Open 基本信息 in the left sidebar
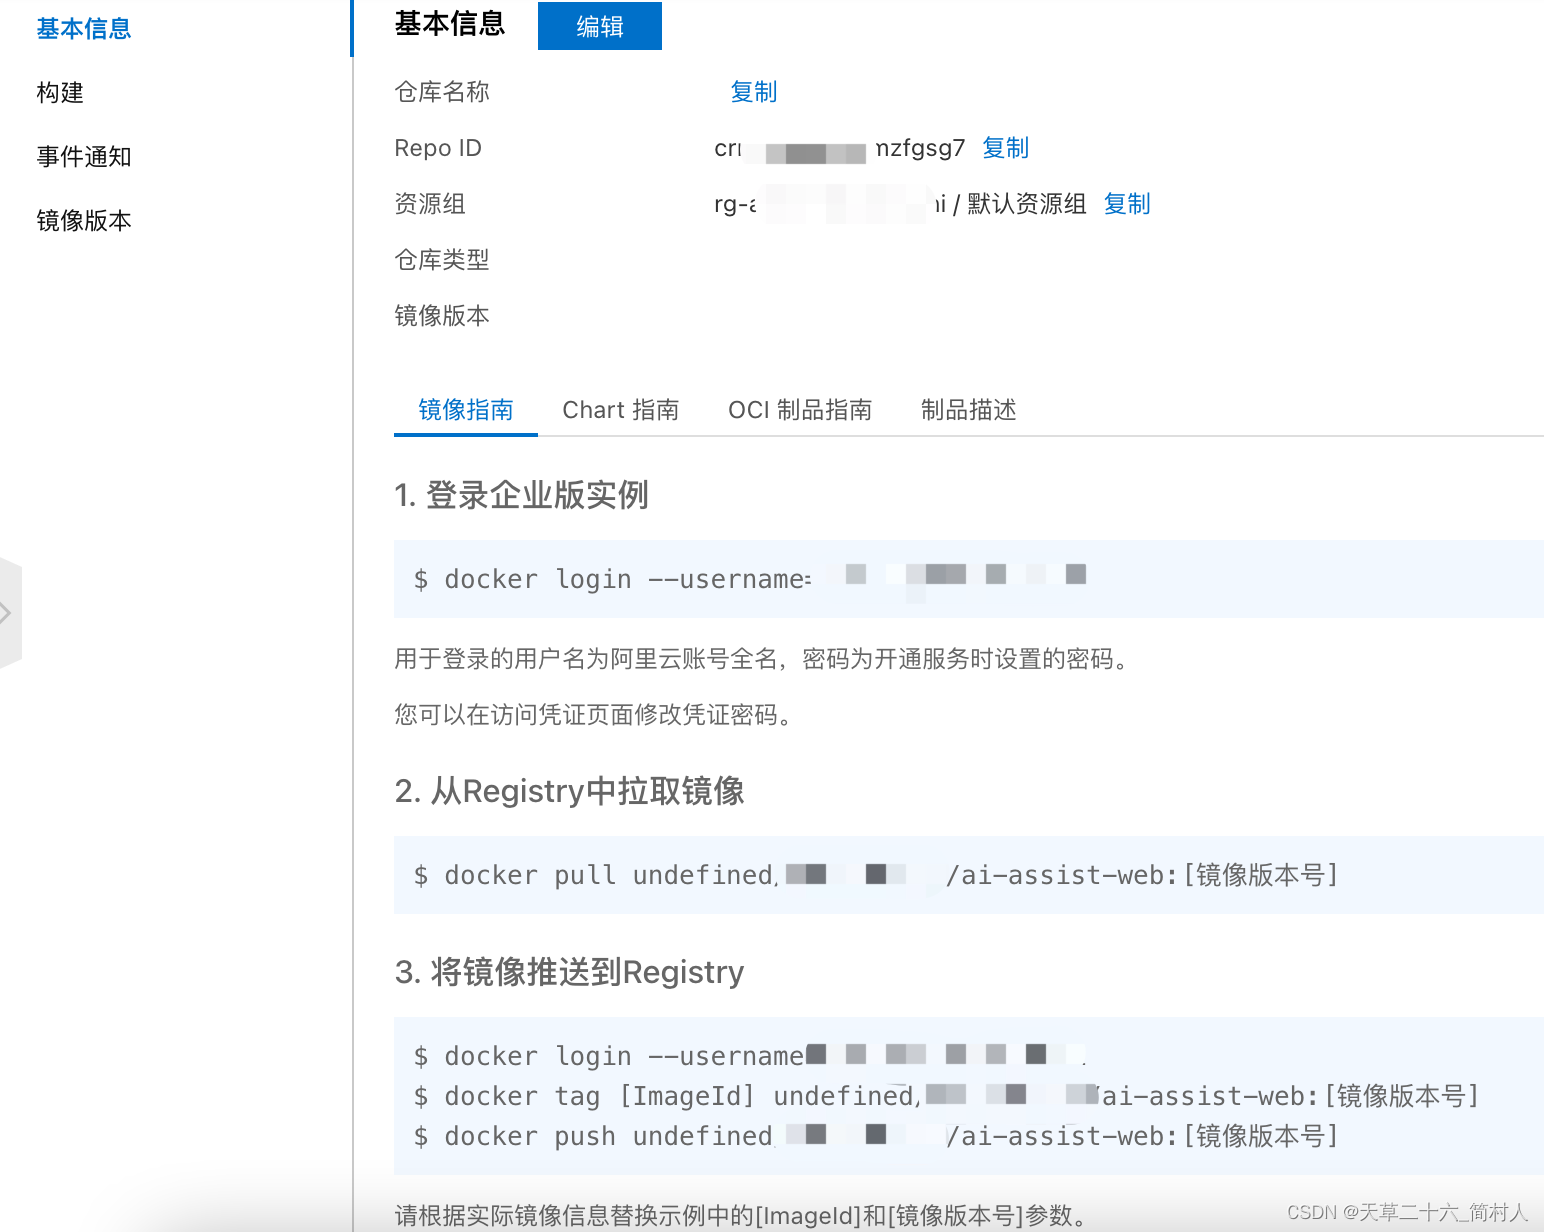 84,29
